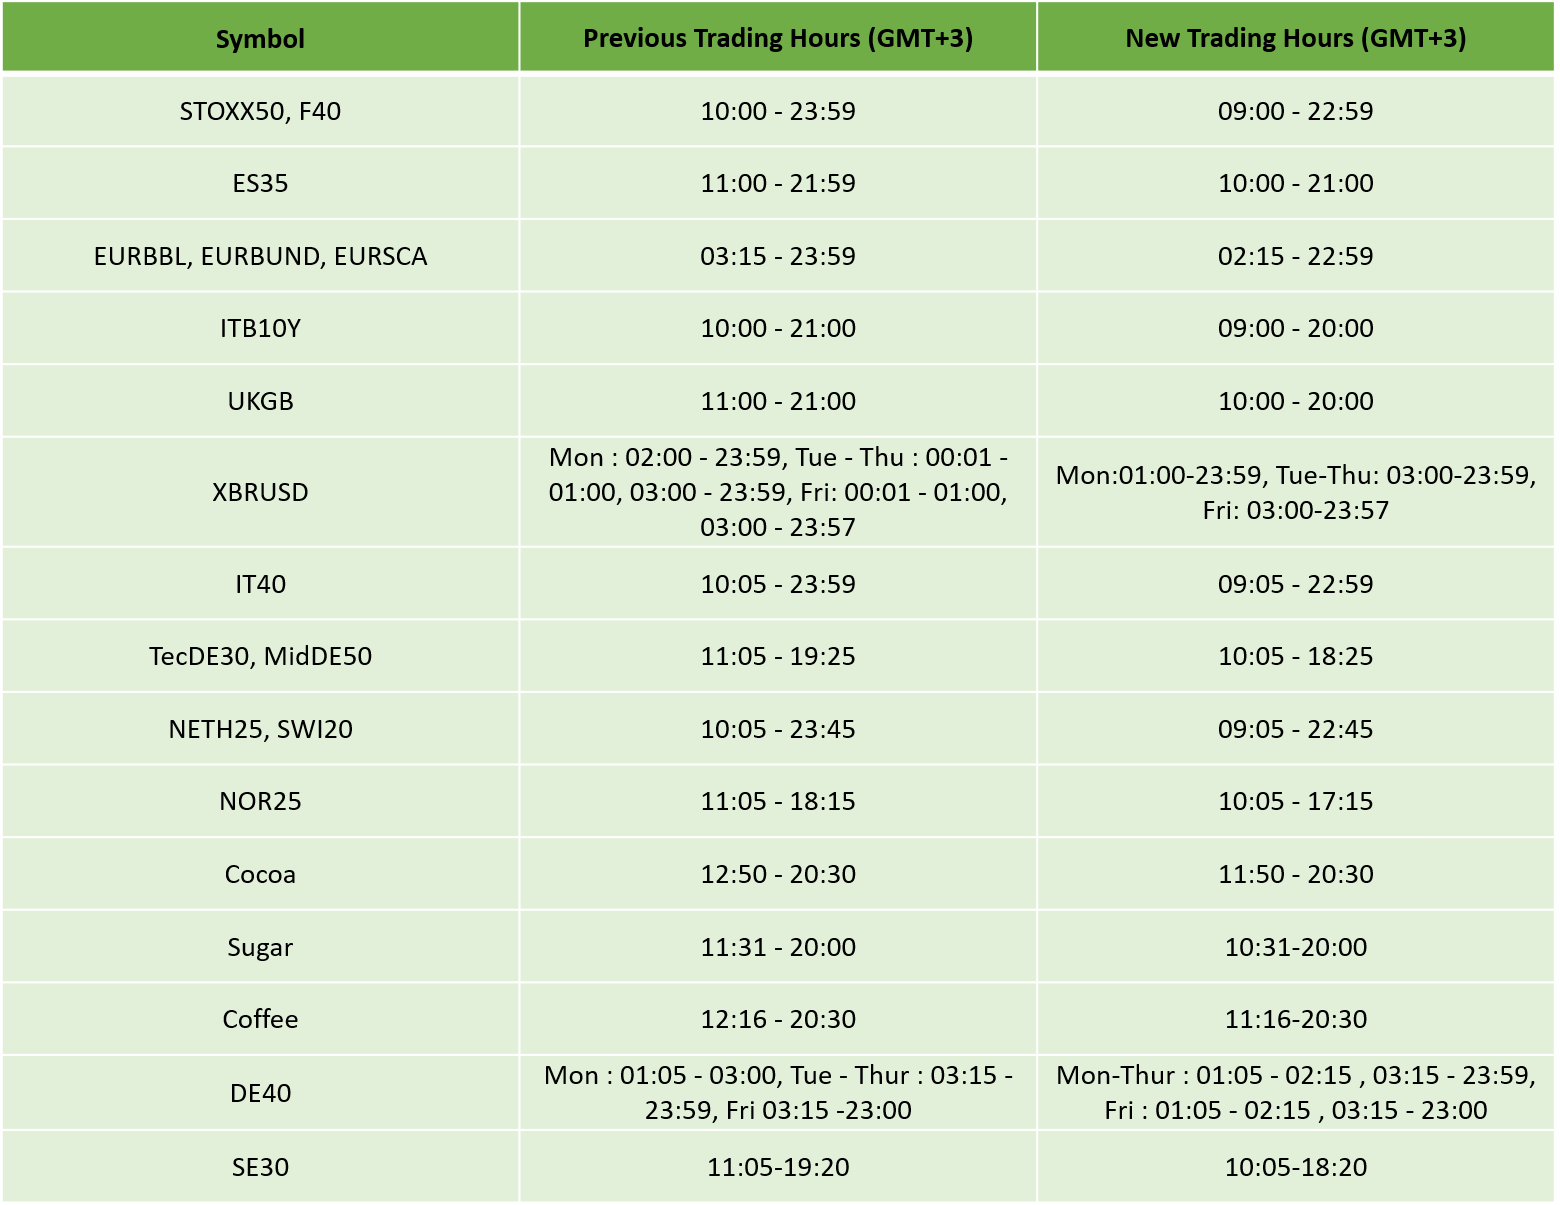Click Sugar previous hours 11:31 - 20:00
1560x1205 pixels.
778,947
